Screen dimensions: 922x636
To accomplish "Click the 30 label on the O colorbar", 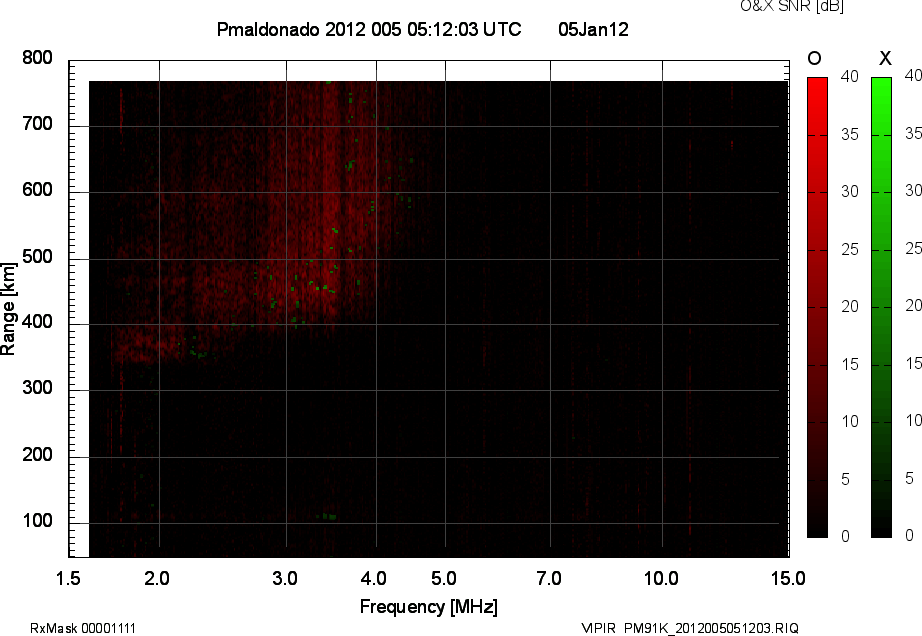I will [850, 192].
